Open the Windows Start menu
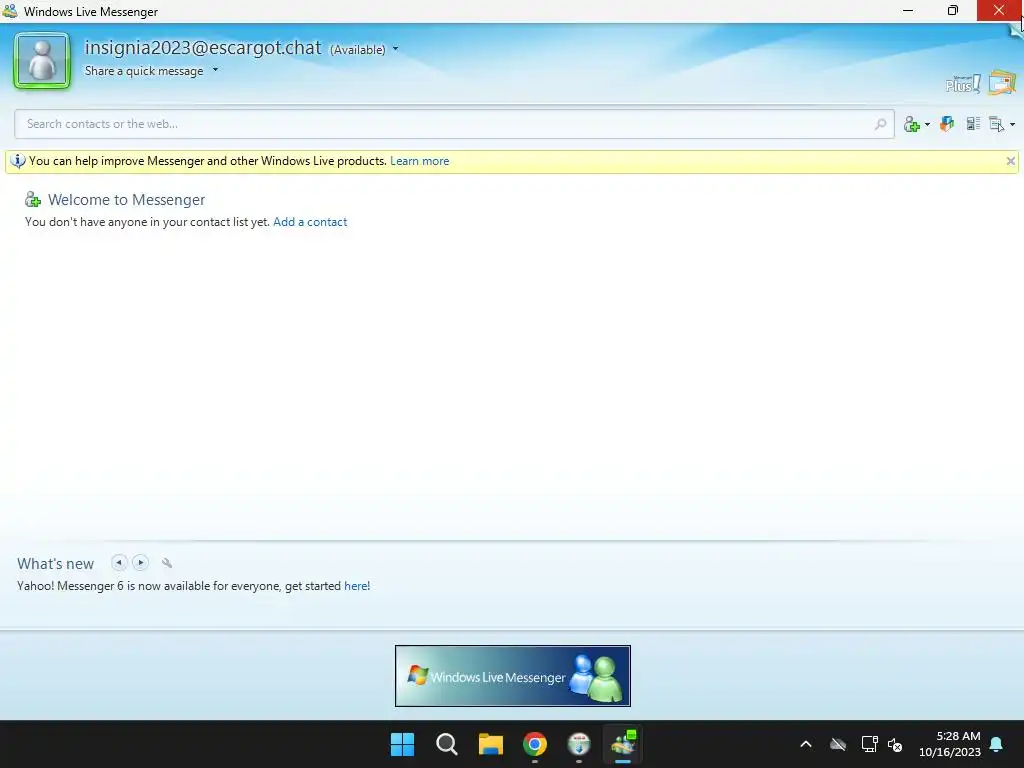Image resolution: width=1024 pixels, height=768 pixels. (402, 744)
